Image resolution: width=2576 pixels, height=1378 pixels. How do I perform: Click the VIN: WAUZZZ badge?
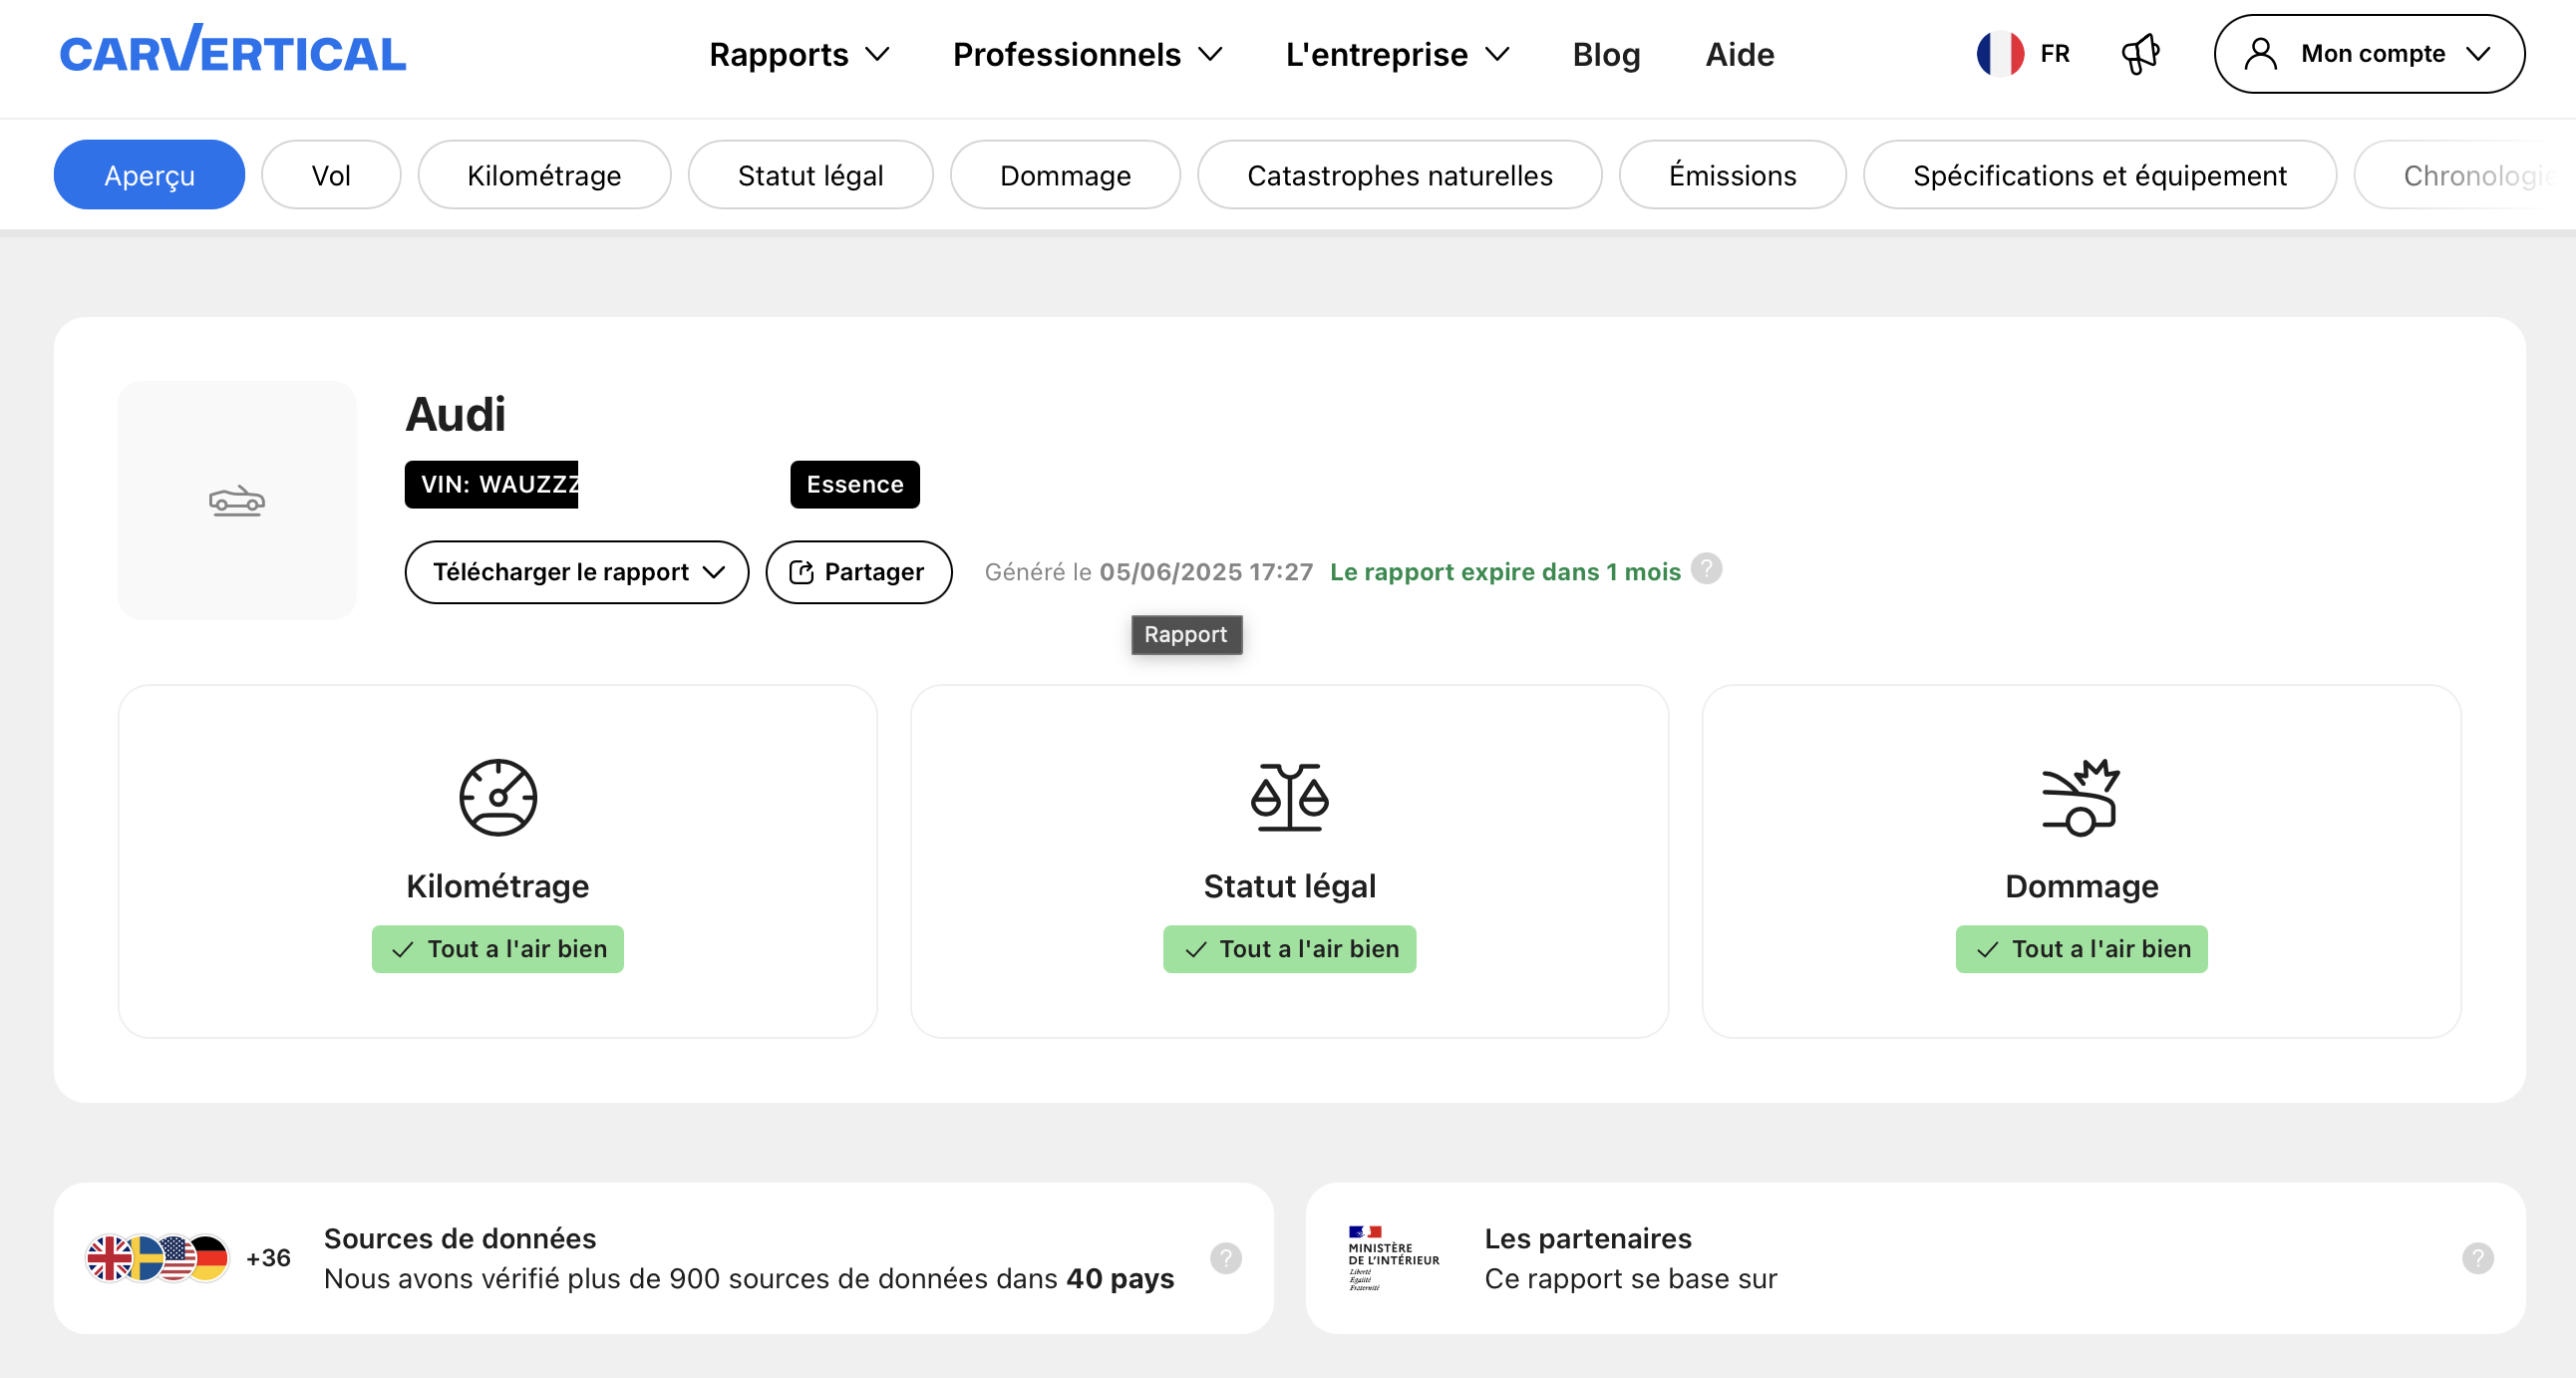[x=491, y=484]
